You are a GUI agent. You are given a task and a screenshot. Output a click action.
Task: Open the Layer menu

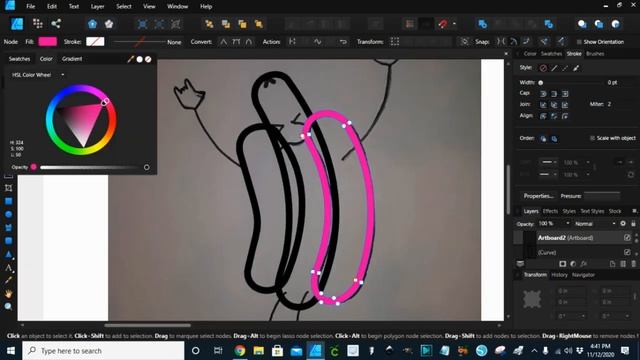pos(97,7)
